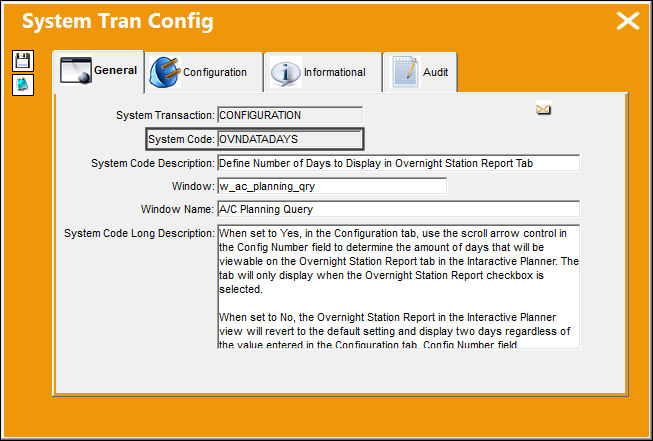Open the Audit tab
653x441 pixels.
pos(420,72)
